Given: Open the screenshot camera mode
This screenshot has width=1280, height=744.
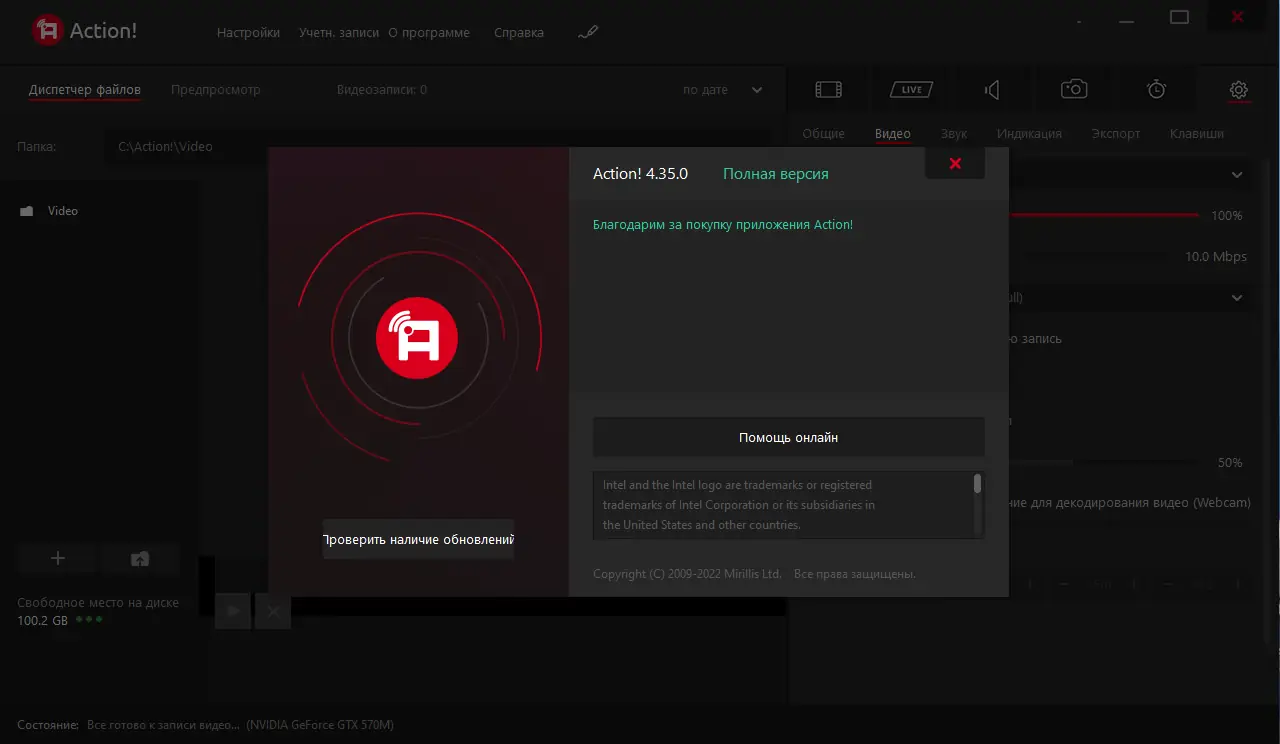Looking at the screenshot, I should point(1074,89).
